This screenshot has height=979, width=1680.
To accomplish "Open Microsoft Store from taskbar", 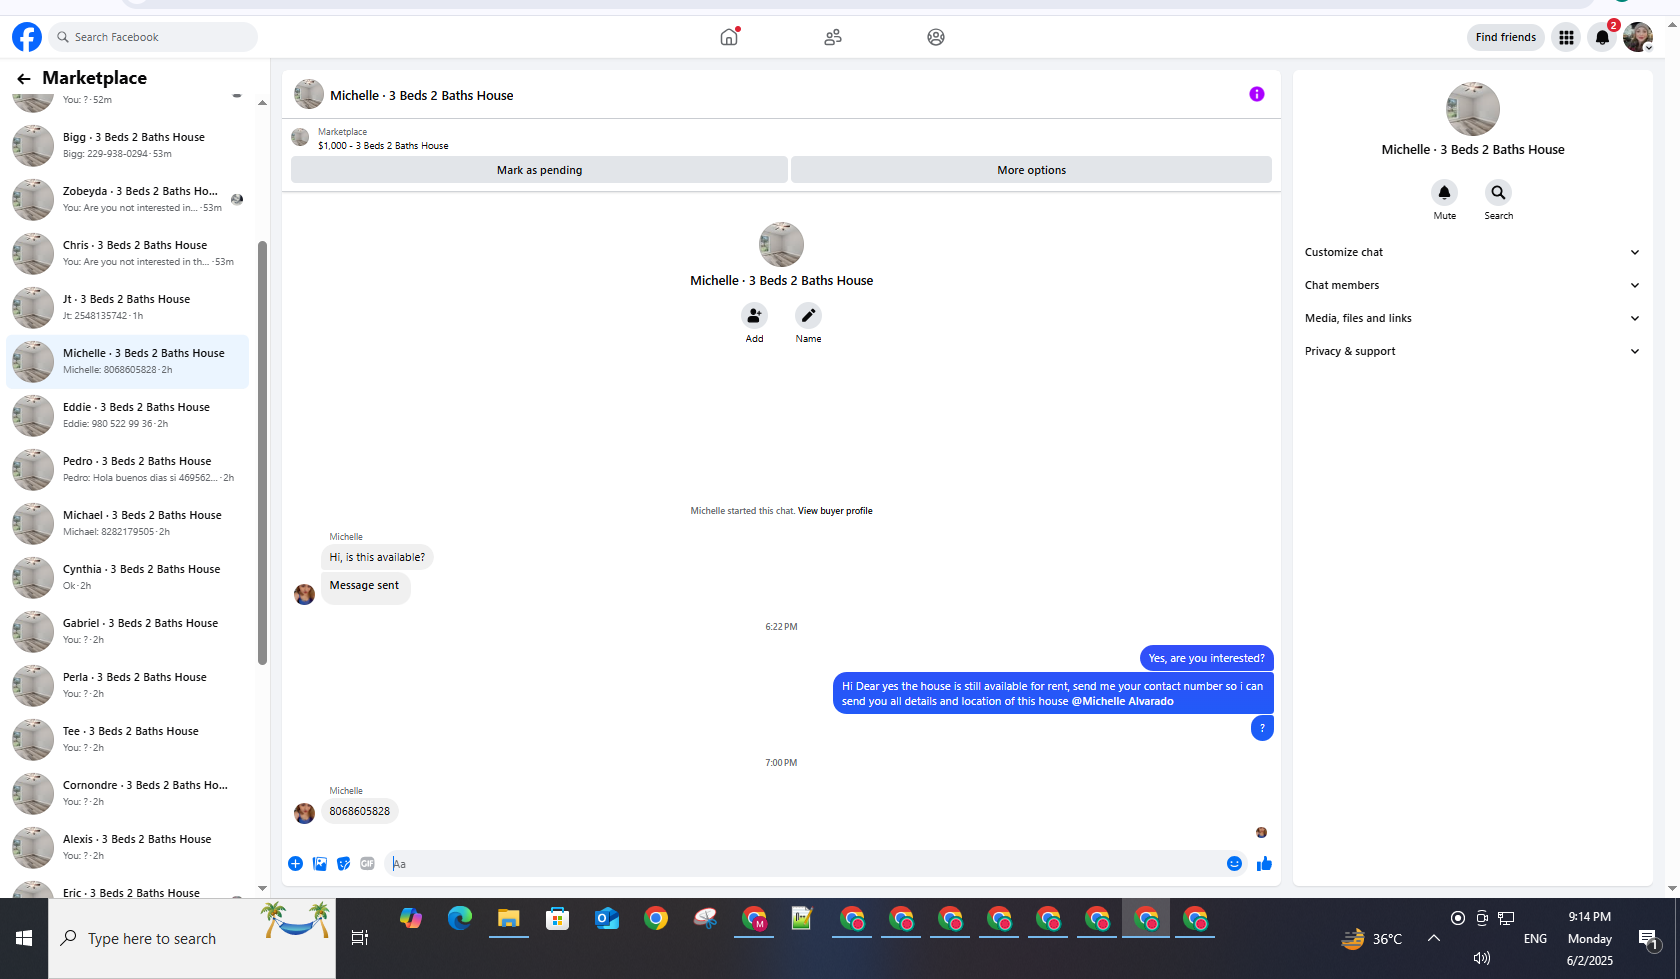I will tap(558, 918).
